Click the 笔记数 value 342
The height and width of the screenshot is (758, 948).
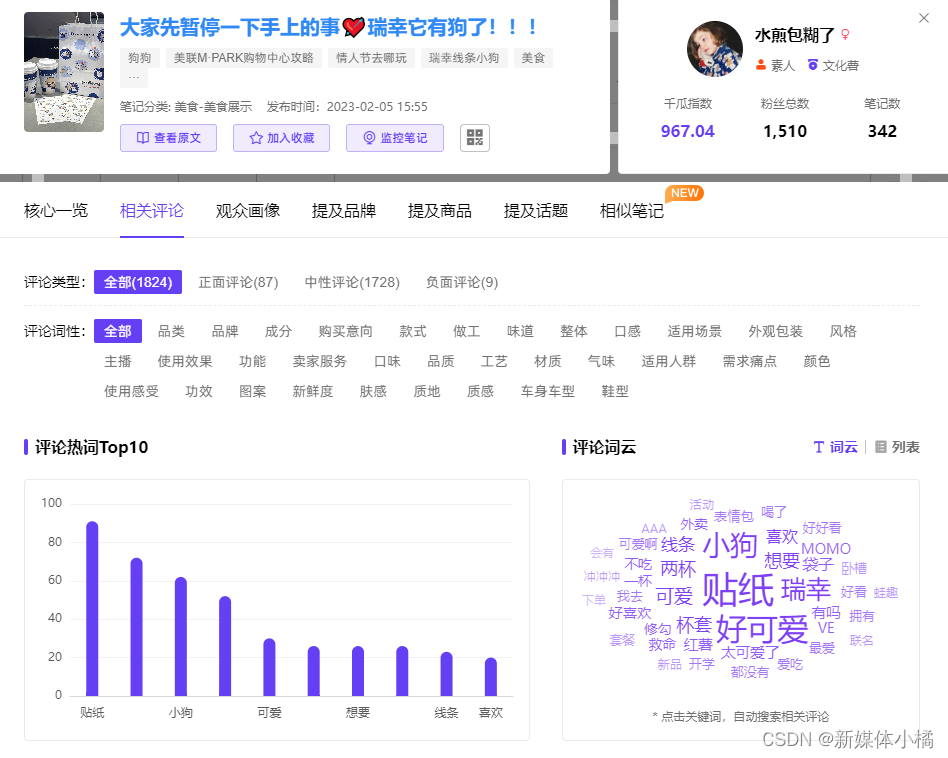pyautogui.click(x=882, y=131)
